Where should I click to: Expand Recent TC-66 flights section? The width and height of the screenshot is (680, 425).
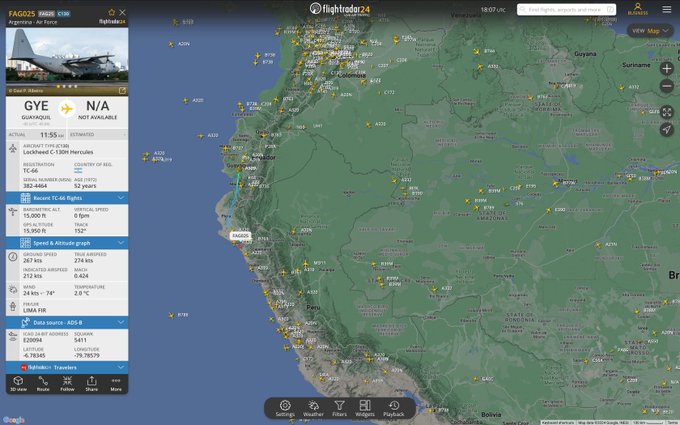67,198
